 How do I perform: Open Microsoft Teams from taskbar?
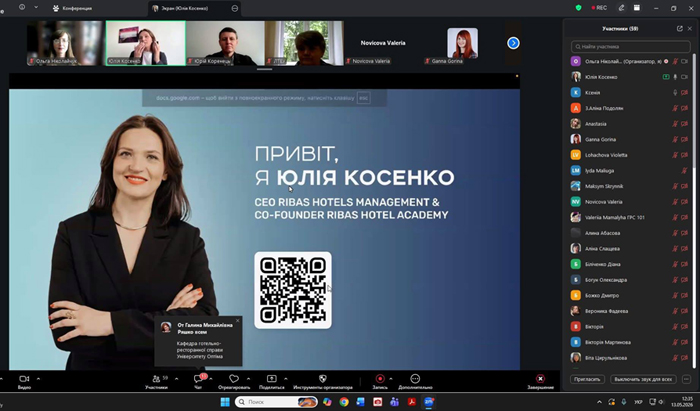coord(395,402)
